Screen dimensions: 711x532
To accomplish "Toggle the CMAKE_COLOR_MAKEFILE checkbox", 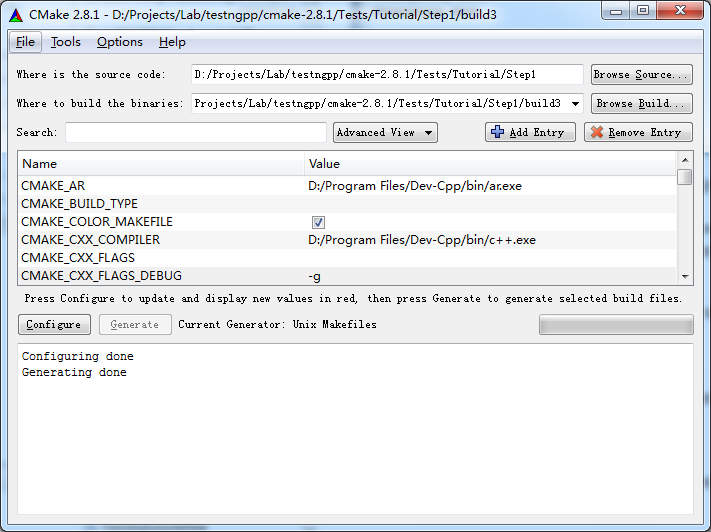I will pyautogui.click(x=318, y=222).
